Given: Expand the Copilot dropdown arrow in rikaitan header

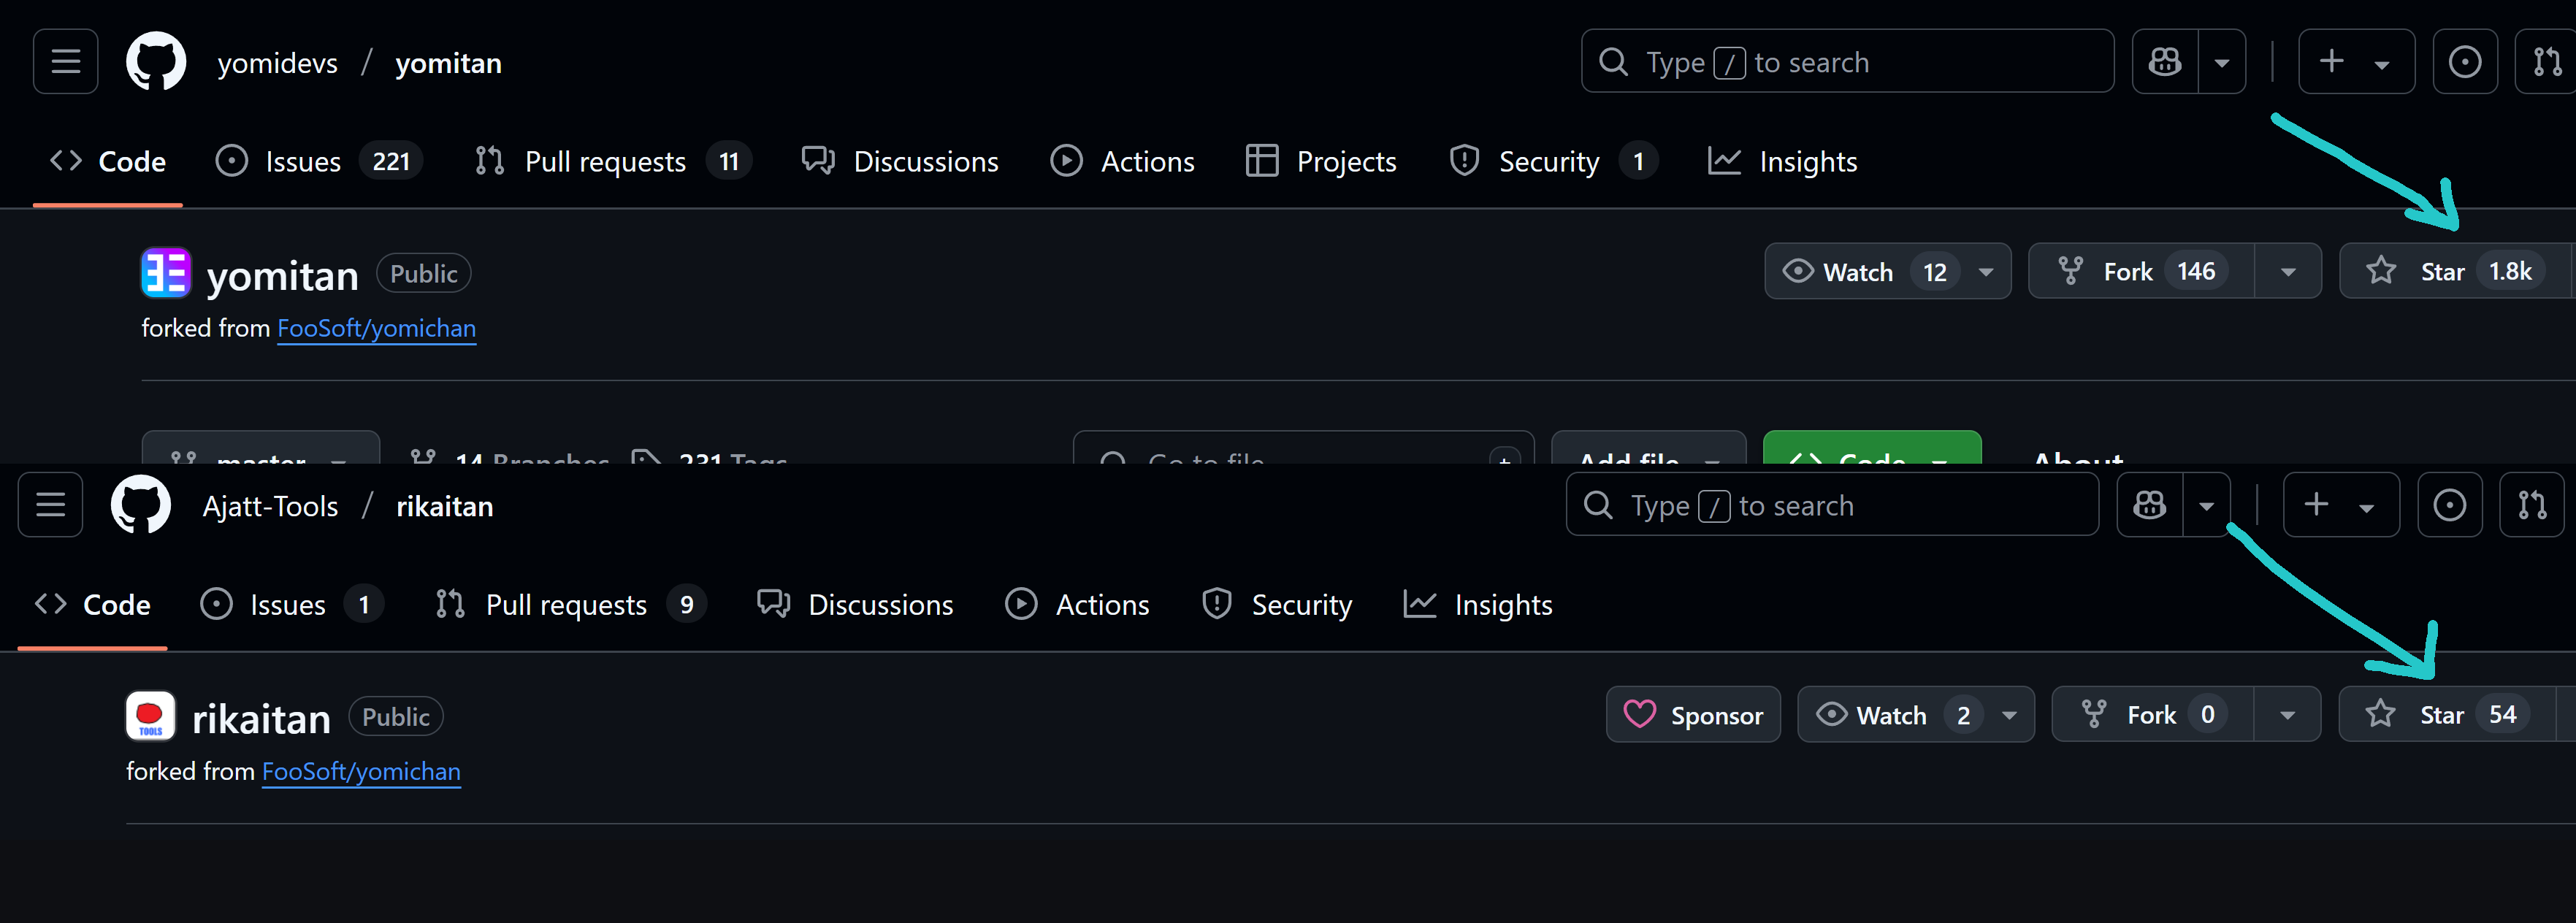Looking at the screenshot, I should tap(2207, 505).
